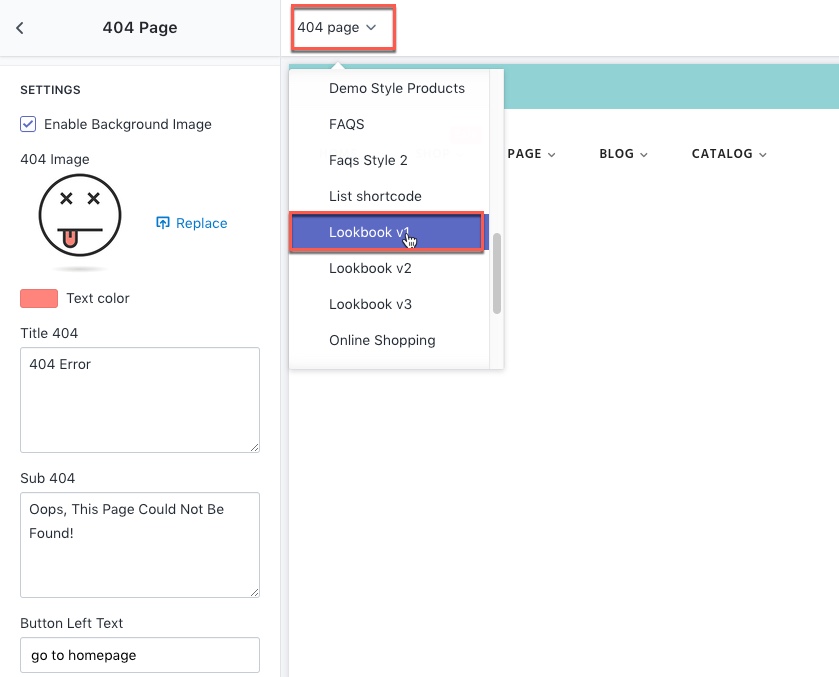Click into the Sub 404 text area

point(140,545)
